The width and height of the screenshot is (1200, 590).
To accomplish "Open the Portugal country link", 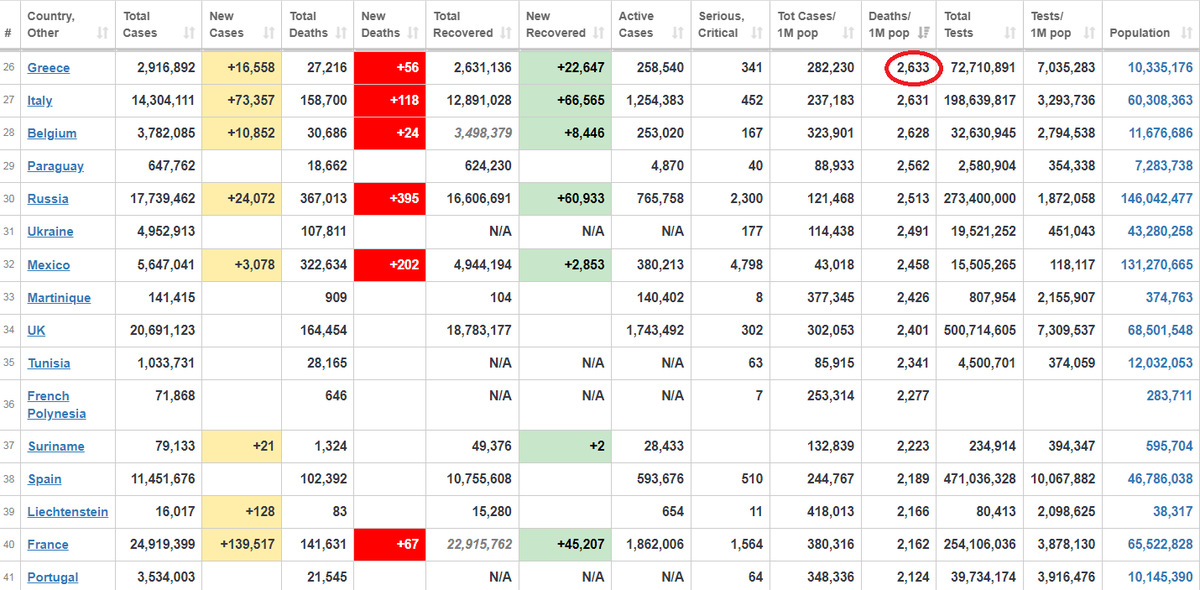I will coord(52,578).
